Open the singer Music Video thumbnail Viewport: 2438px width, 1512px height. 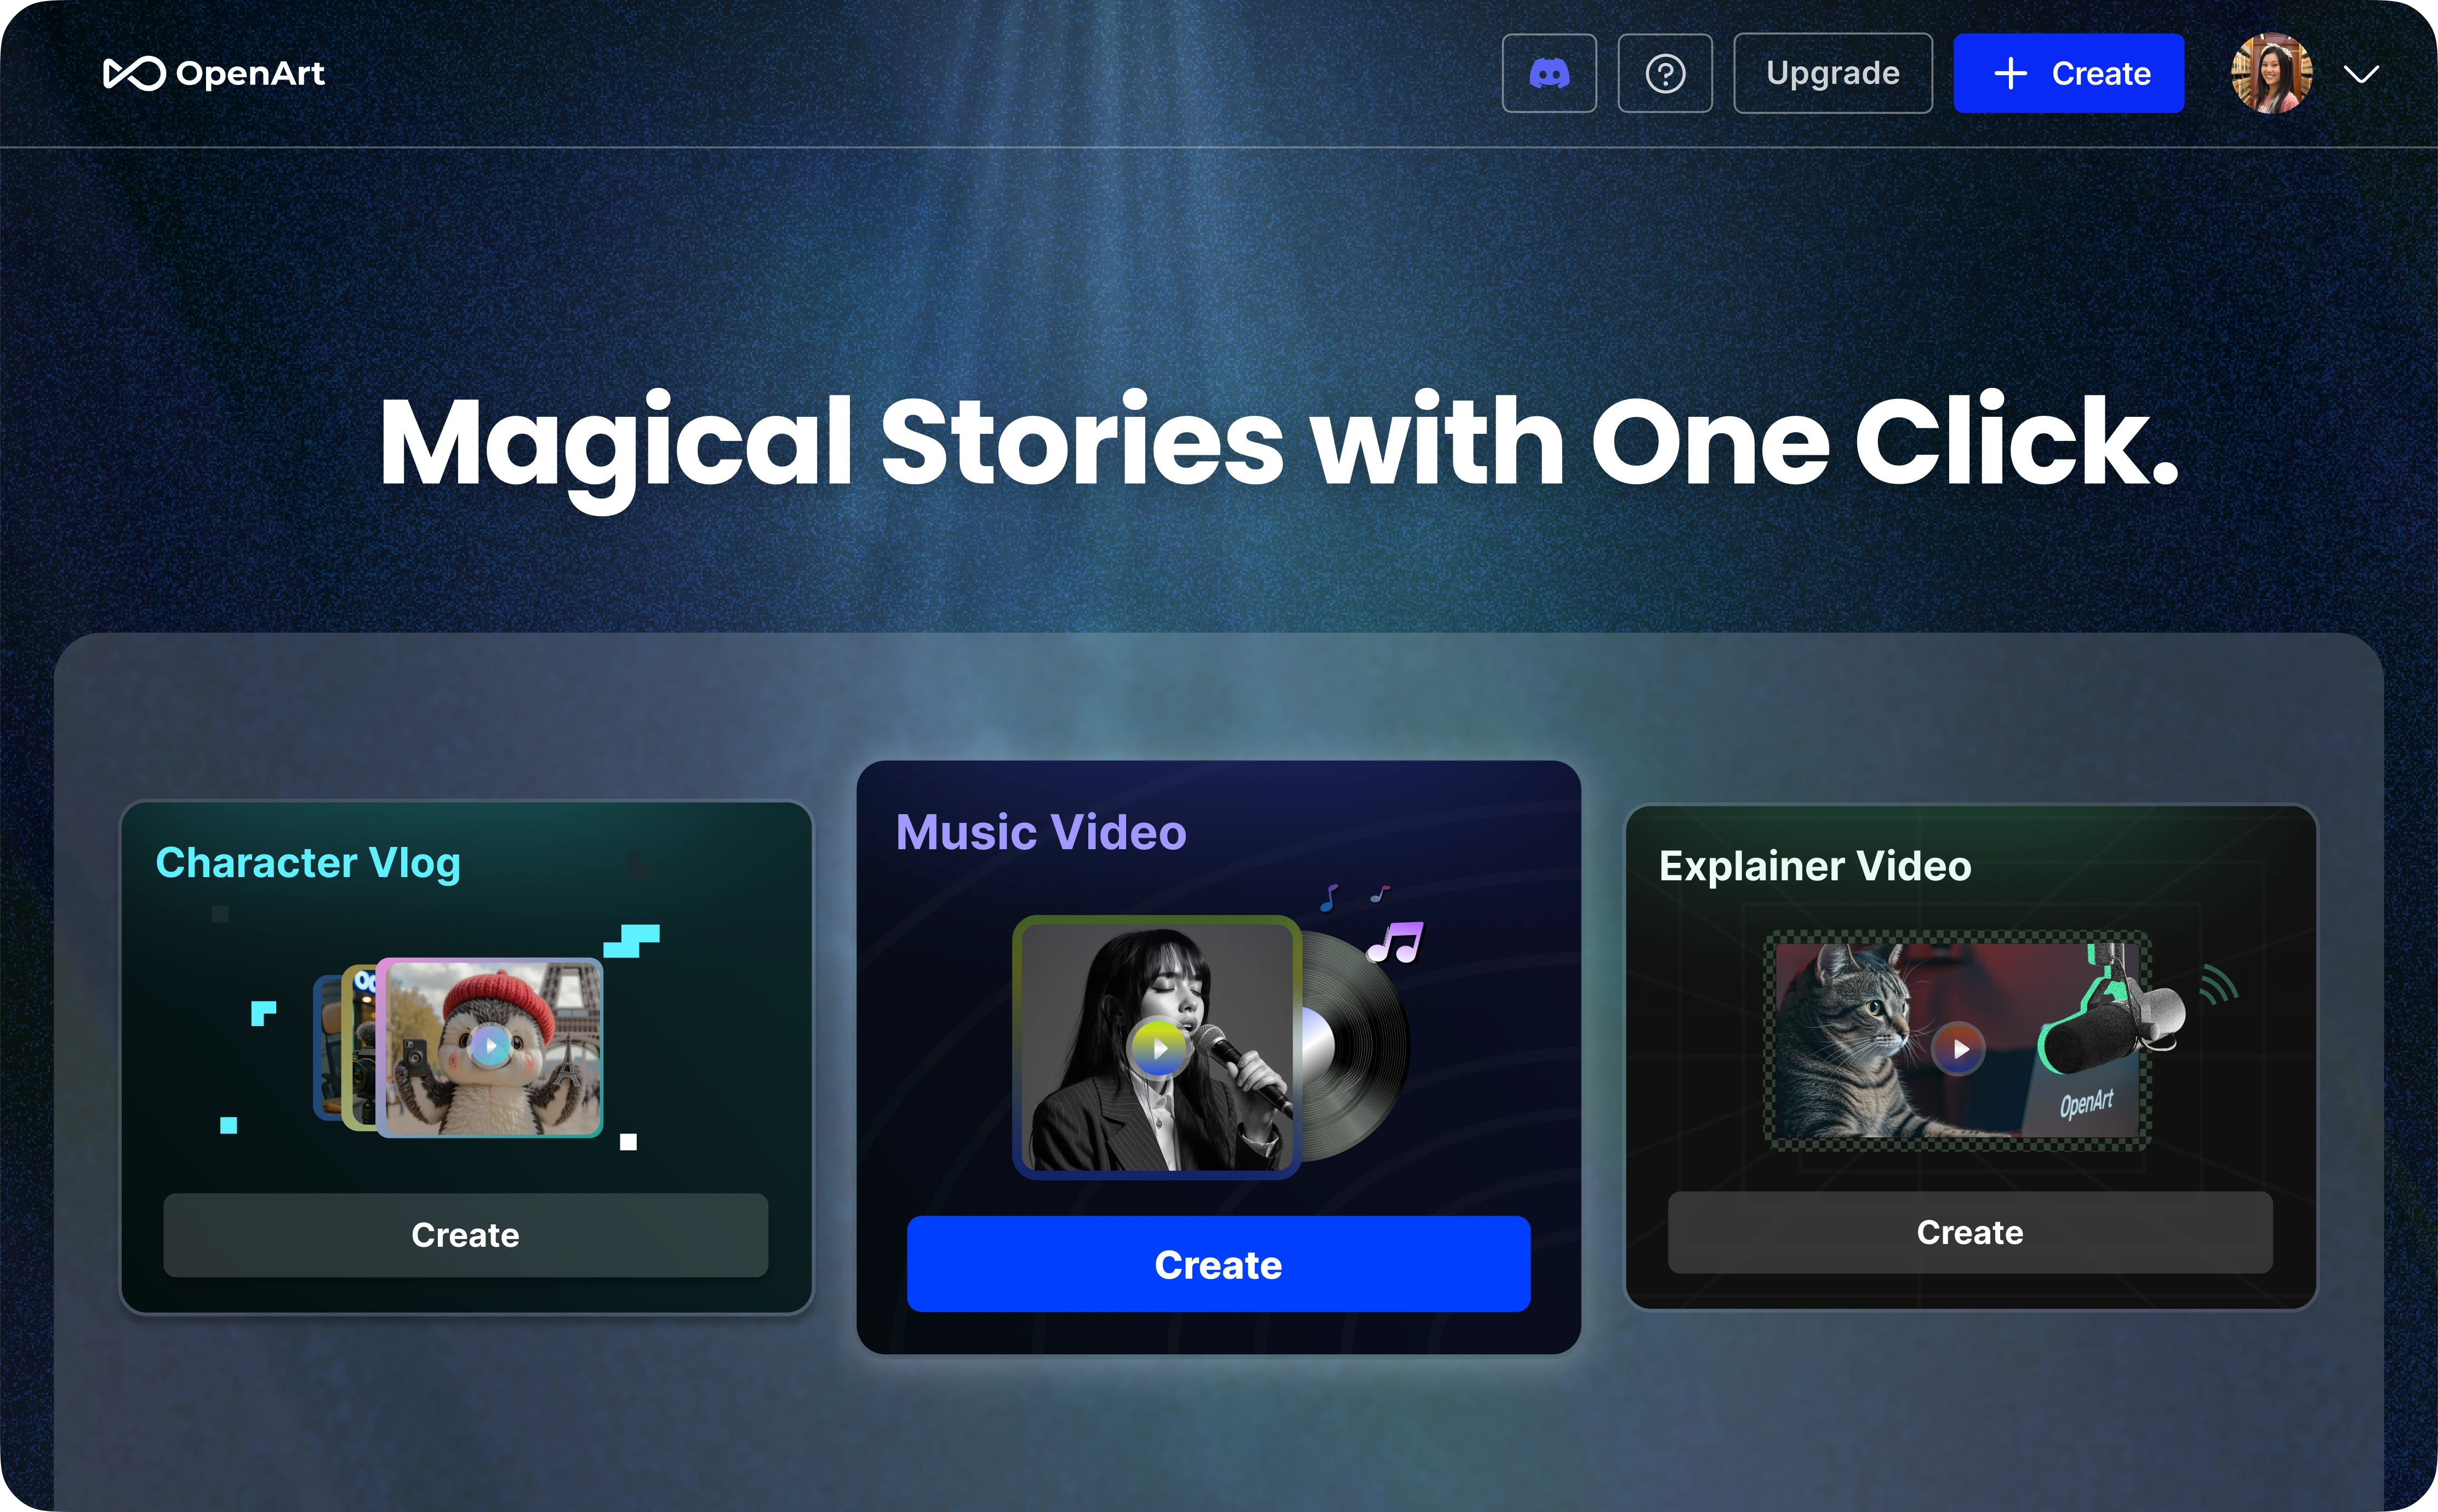1157,1047
